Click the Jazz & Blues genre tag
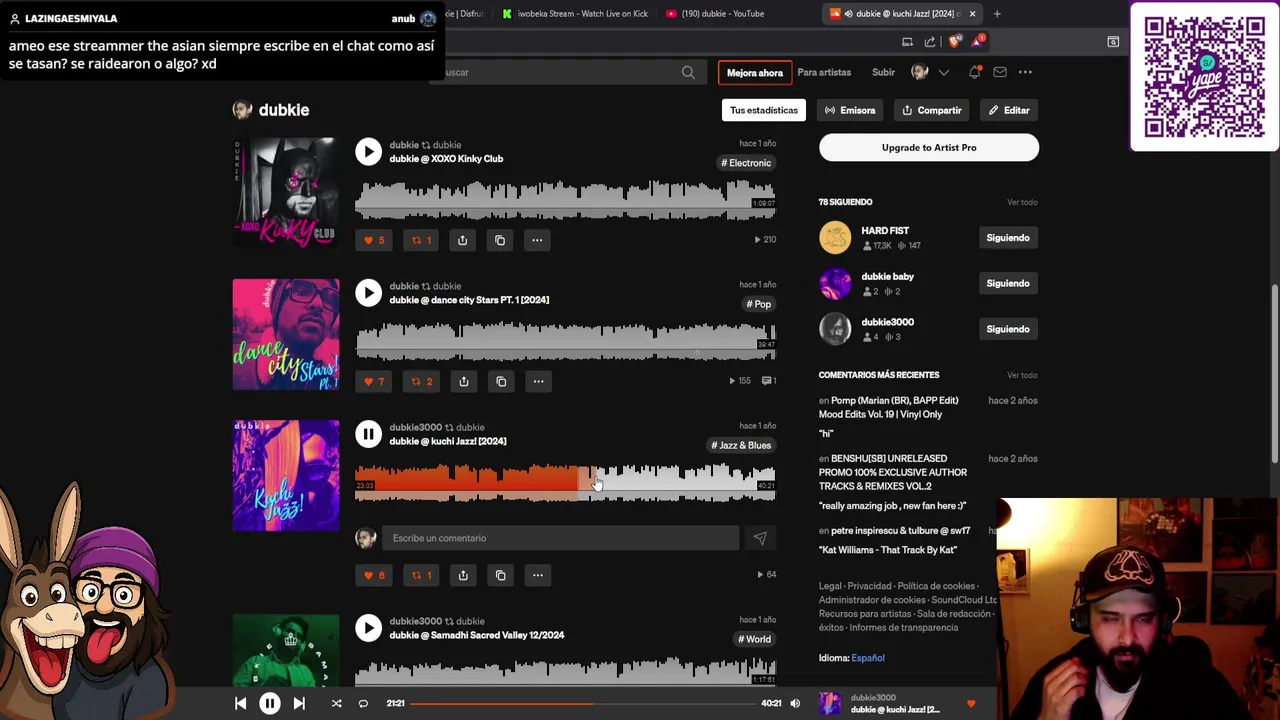The width and height of the screenshot is (1280, 720). click(741, 445)
